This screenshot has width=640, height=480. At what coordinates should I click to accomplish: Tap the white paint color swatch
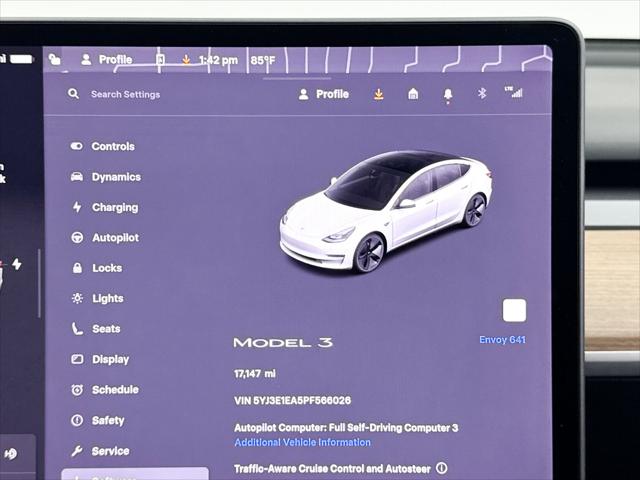(514, 311)
